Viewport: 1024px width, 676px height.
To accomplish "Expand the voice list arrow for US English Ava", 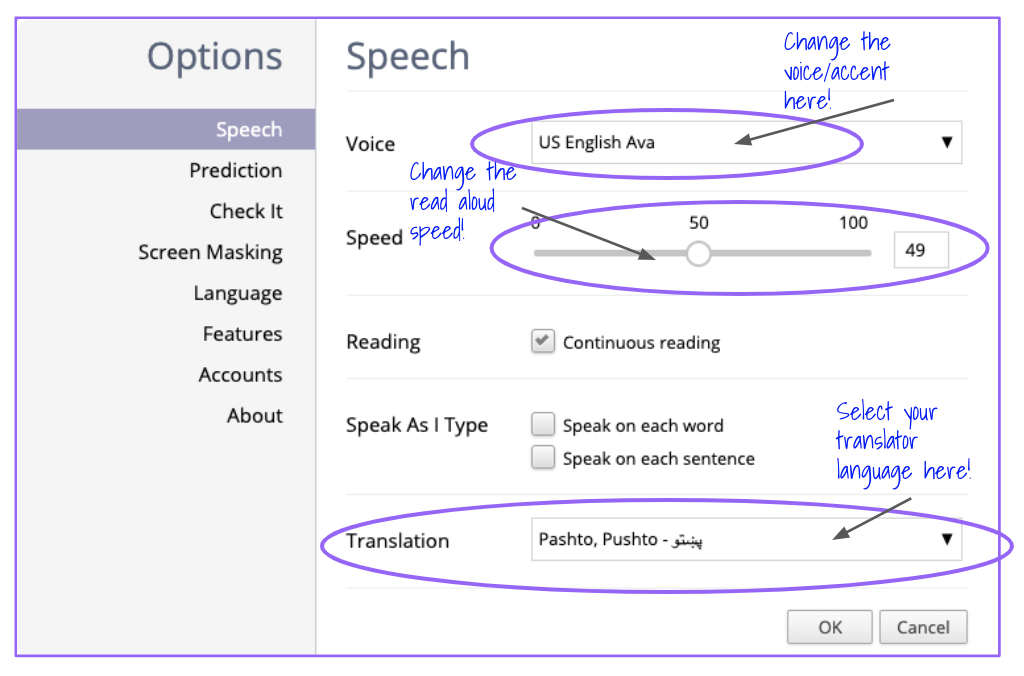I will coord(946,142).
